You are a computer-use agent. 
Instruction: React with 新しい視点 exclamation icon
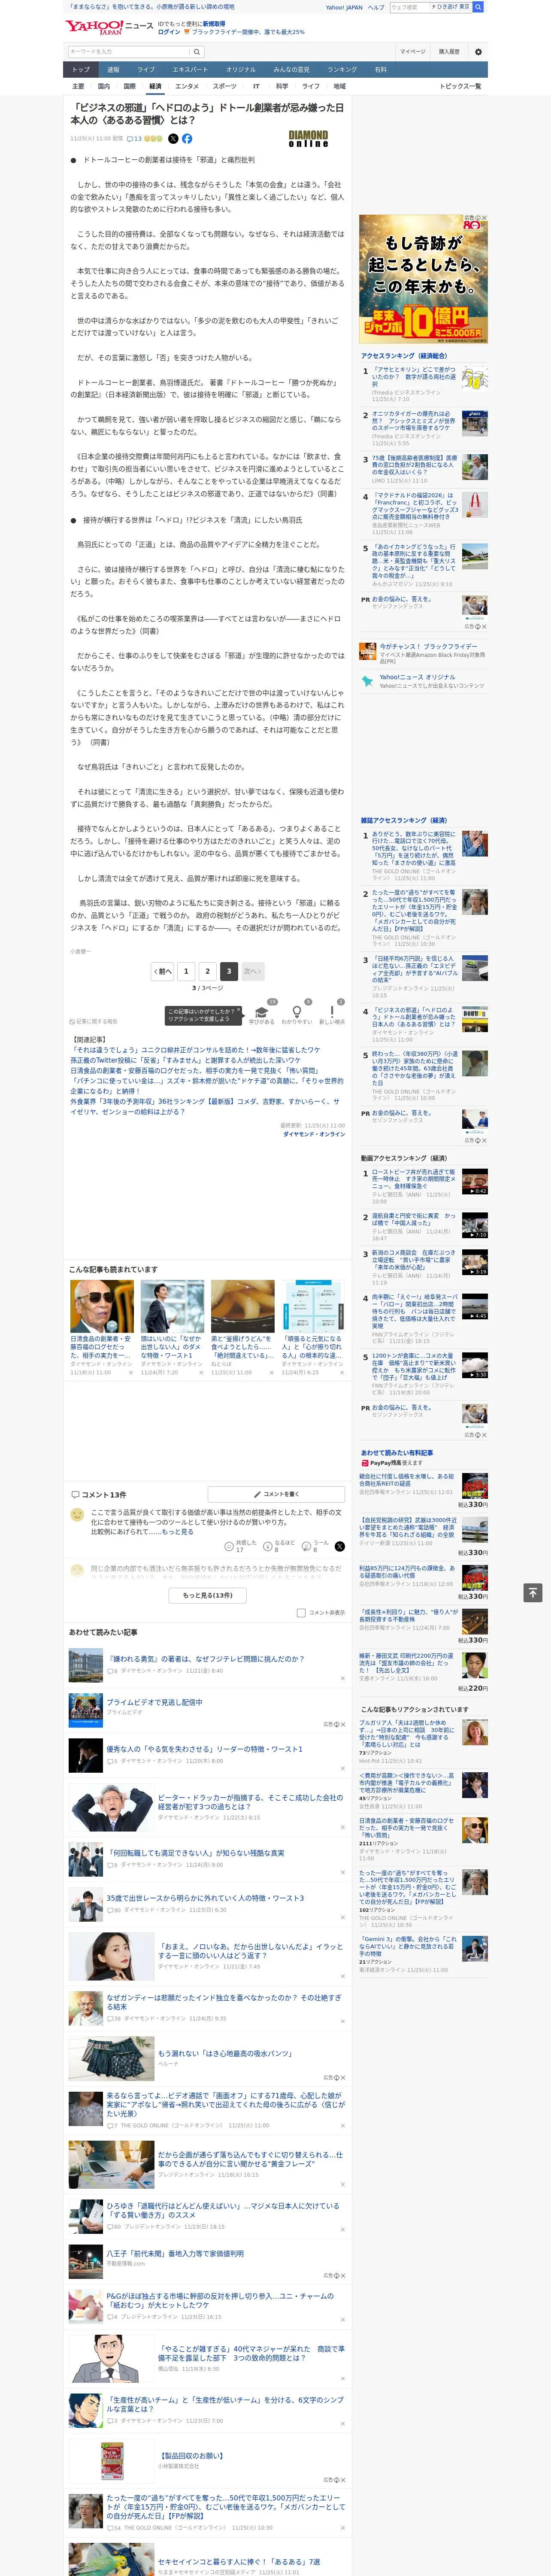(x=332, y=1012)
